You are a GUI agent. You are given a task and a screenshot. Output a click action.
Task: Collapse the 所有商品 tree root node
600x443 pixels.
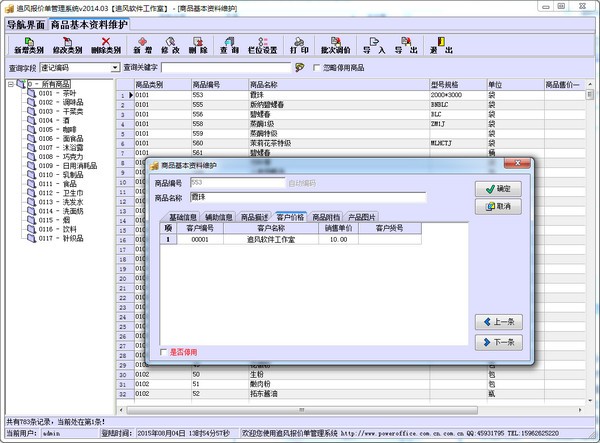click(11, 84)
